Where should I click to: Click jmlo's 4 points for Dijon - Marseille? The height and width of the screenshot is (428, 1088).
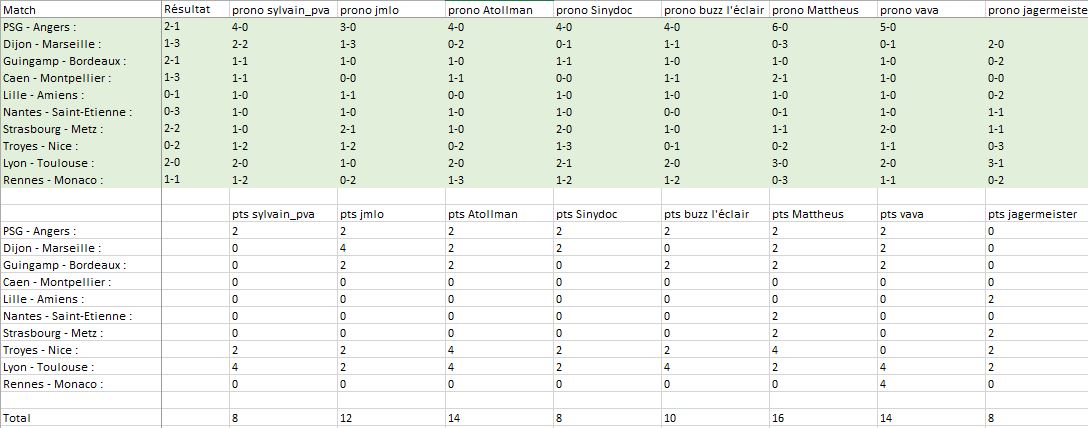click(x=391, y=248)
